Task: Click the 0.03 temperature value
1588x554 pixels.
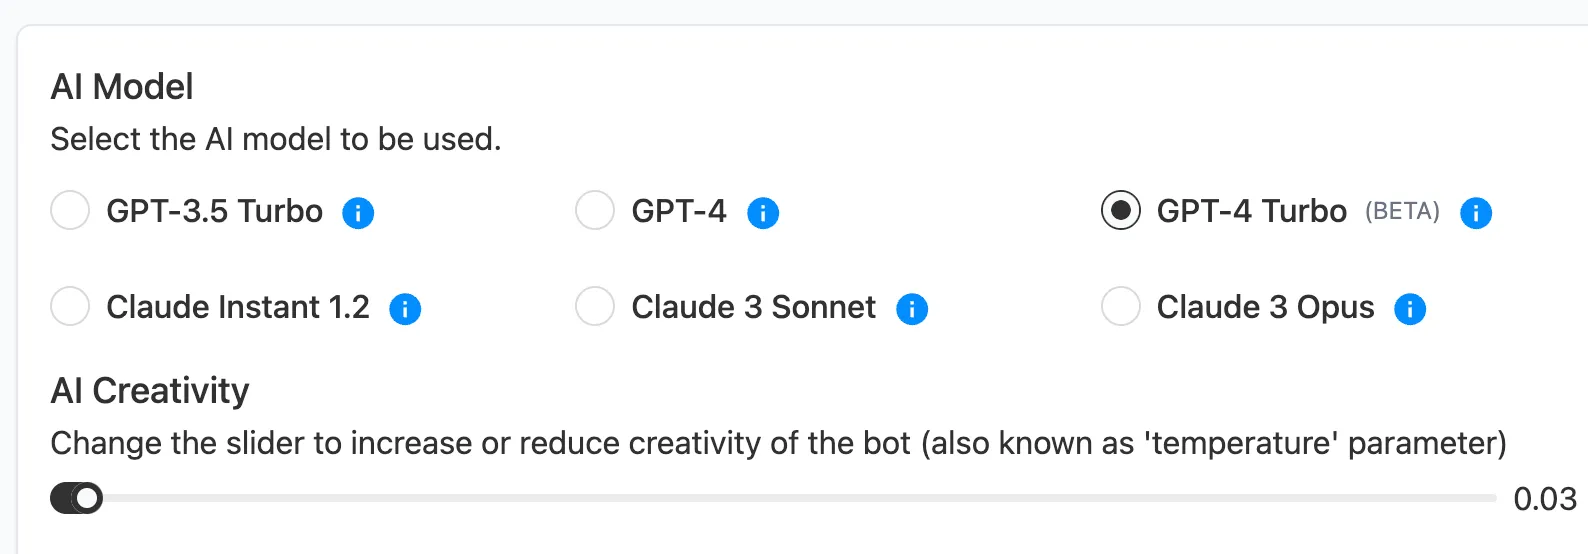Action: 1545,499
